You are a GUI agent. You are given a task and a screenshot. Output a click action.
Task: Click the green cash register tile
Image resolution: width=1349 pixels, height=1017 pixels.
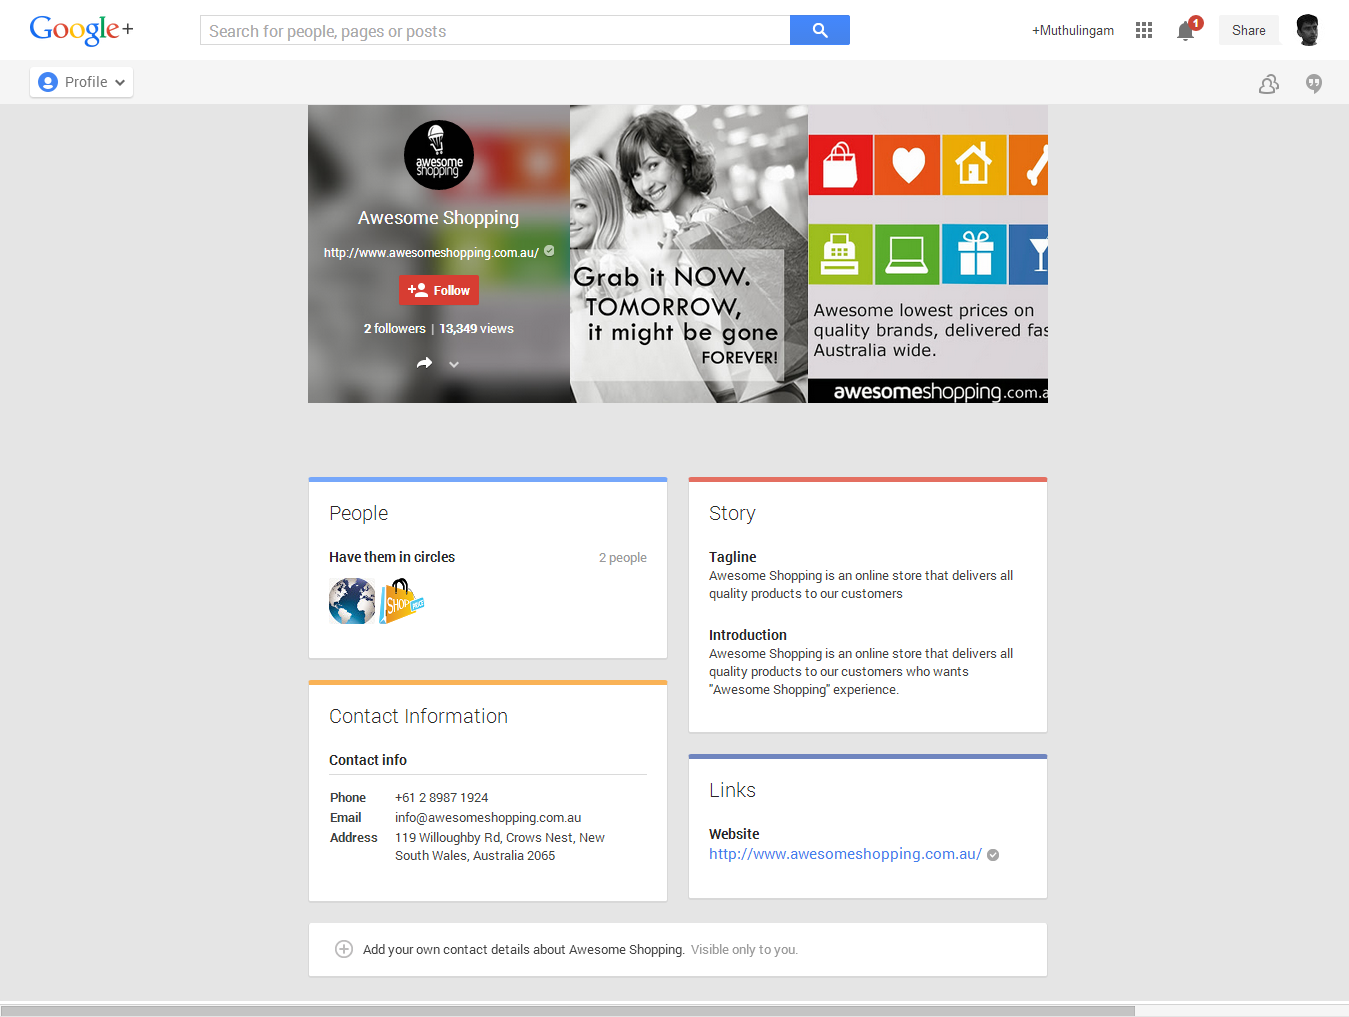click(x=840, y=254)
